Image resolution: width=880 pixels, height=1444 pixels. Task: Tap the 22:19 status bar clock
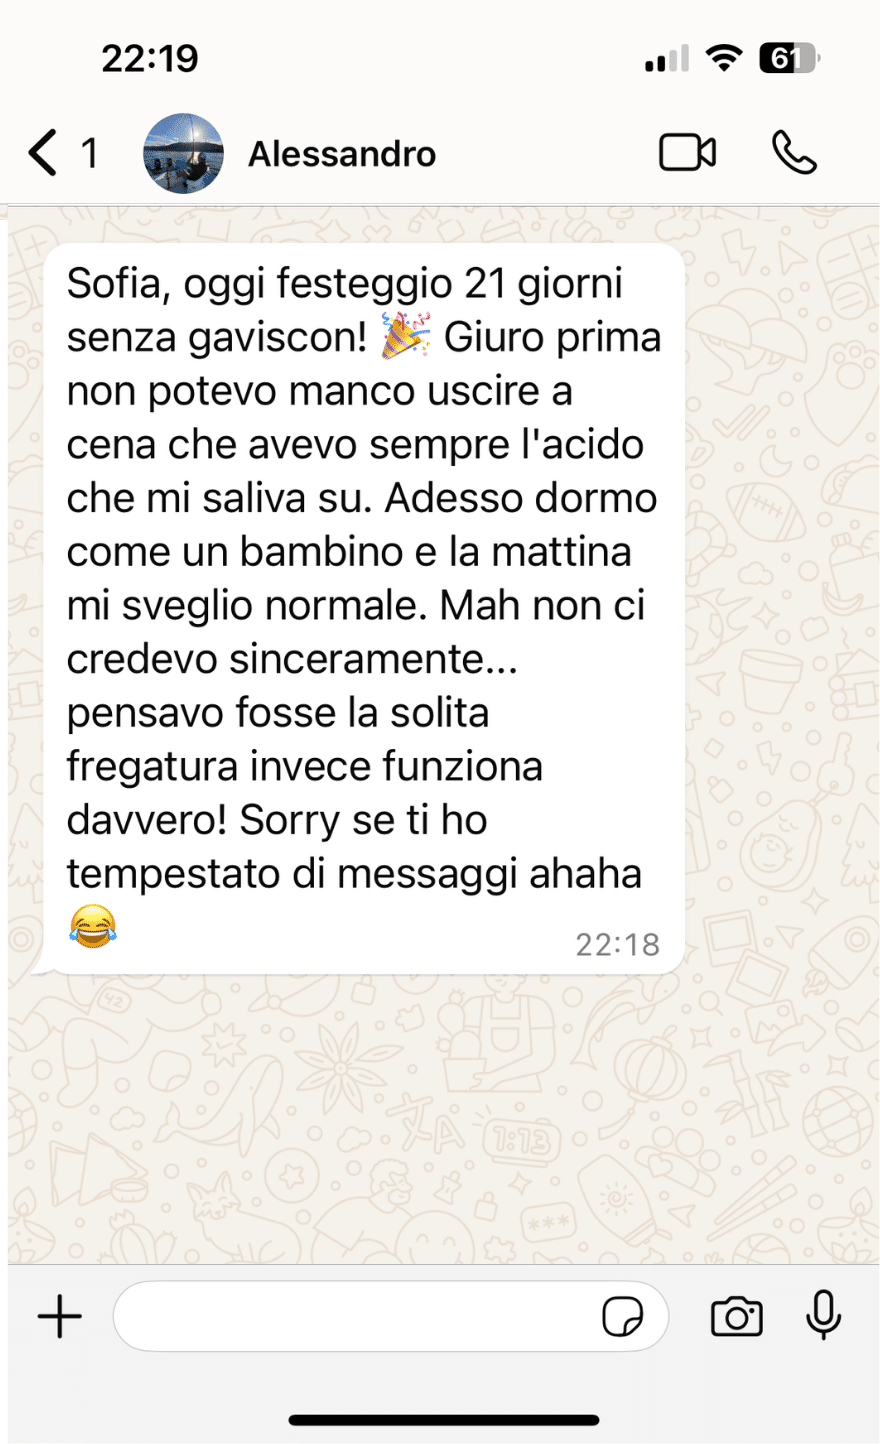[x=150, y=59]
